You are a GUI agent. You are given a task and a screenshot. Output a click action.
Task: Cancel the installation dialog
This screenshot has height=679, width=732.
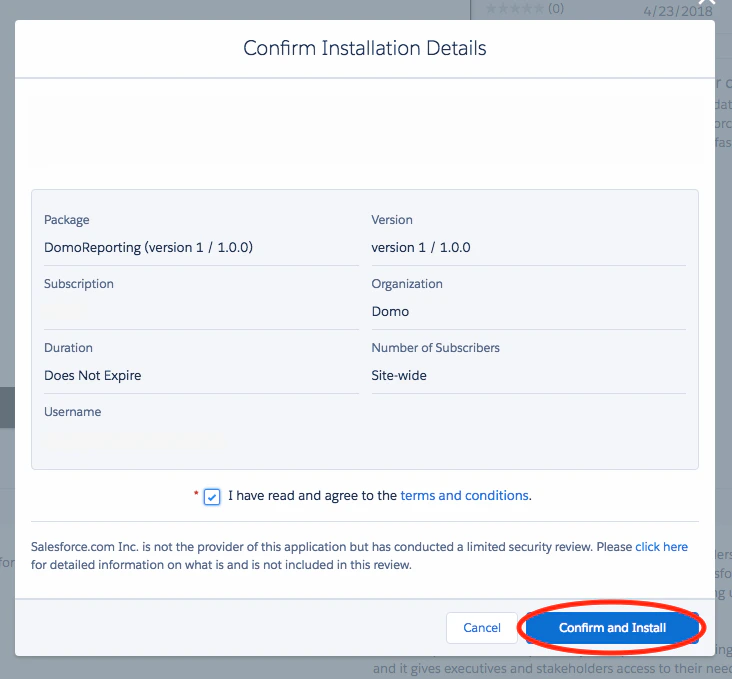tap(482, 628)
